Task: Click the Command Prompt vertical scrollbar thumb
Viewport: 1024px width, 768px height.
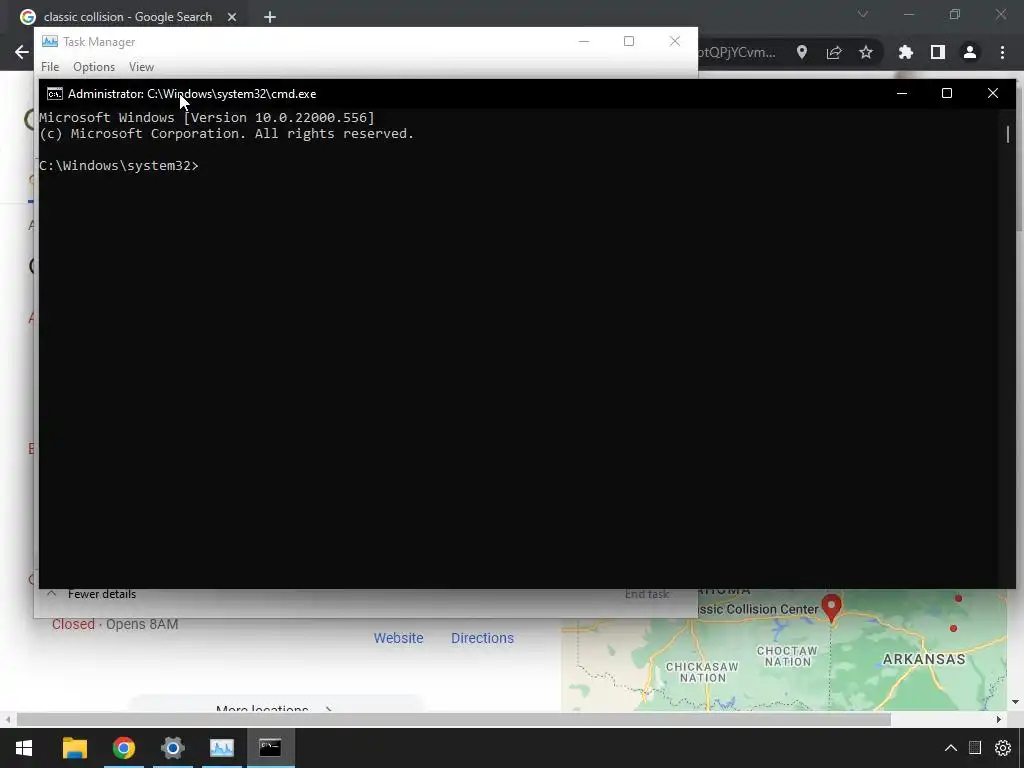Action: [1008, 134]
